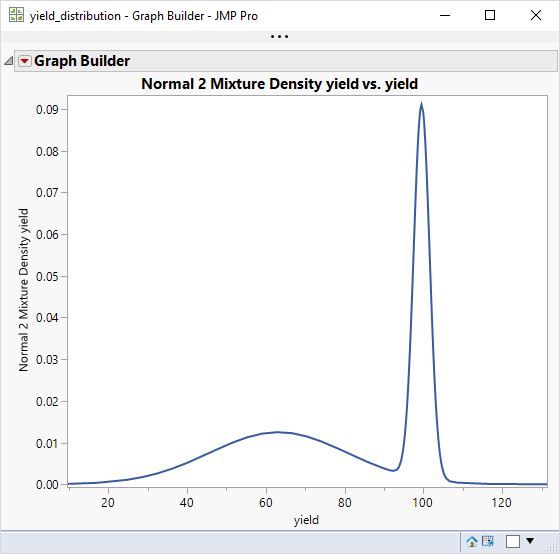
Task: Click the 0.09 y-axis tick label
Action: (x=47, y=110)
